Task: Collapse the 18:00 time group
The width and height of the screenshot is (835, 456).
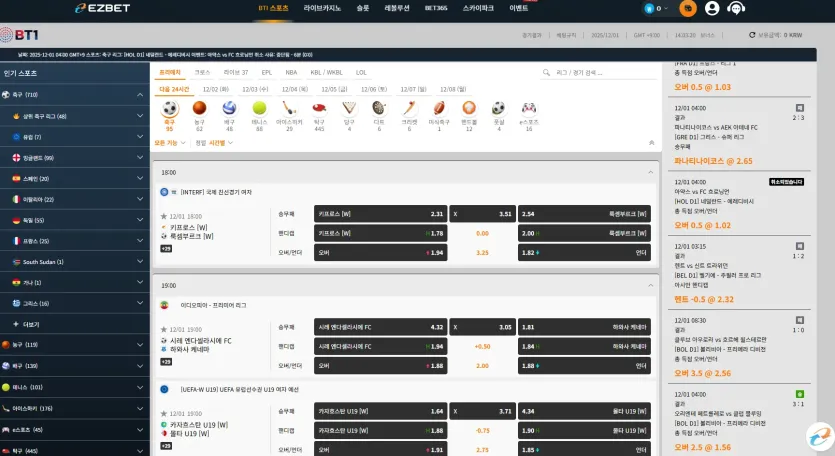Action: (x=650, y=172)
